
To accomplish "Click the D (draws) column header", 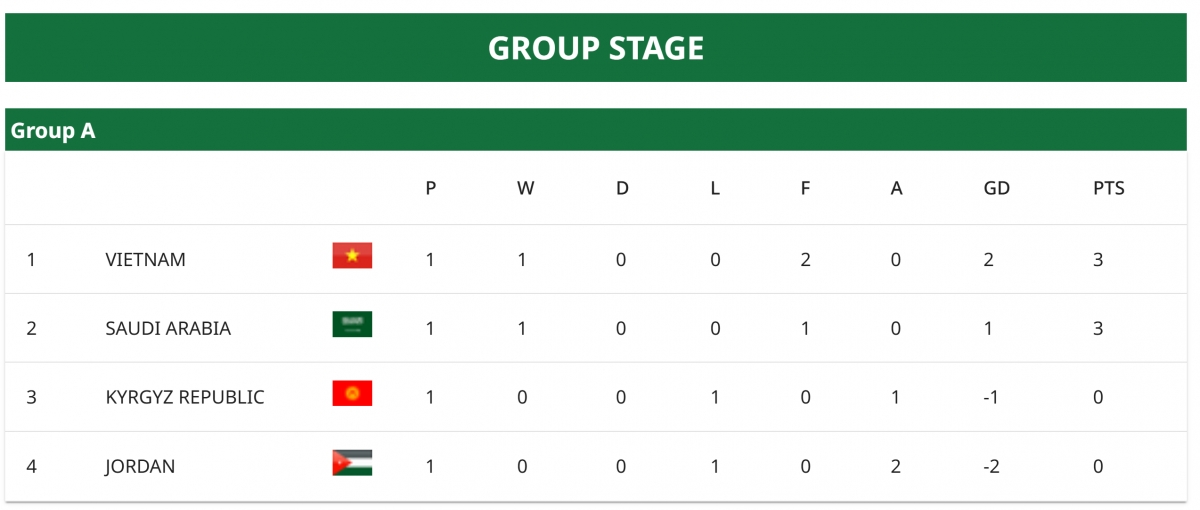I will [x=622, y=188].
